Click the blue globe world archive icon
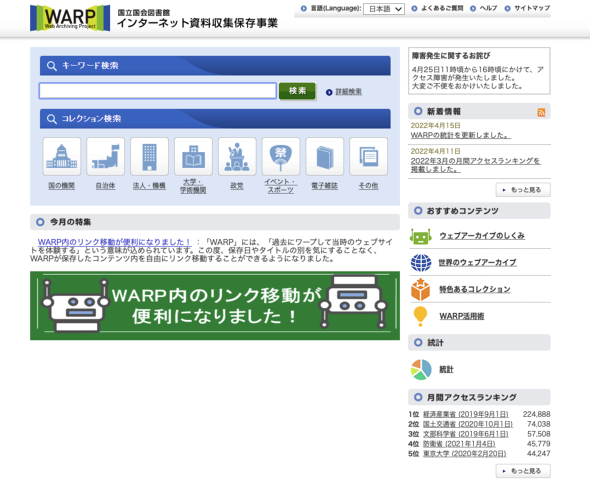The height and width of the screenshot is (489, 590). click(421, 263)
